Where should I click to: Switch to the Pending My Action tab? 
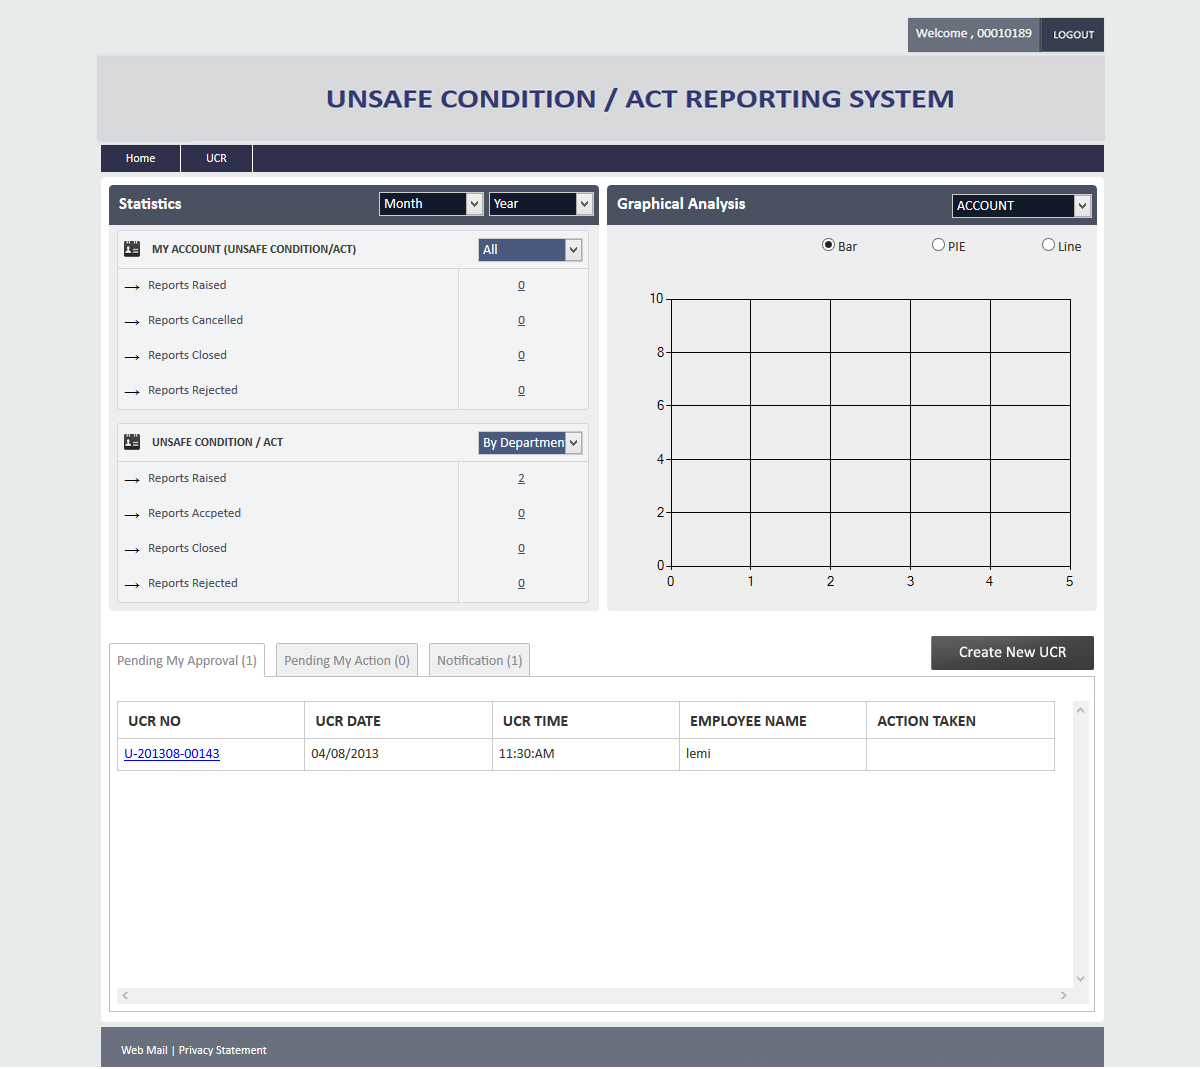point(347,660)
